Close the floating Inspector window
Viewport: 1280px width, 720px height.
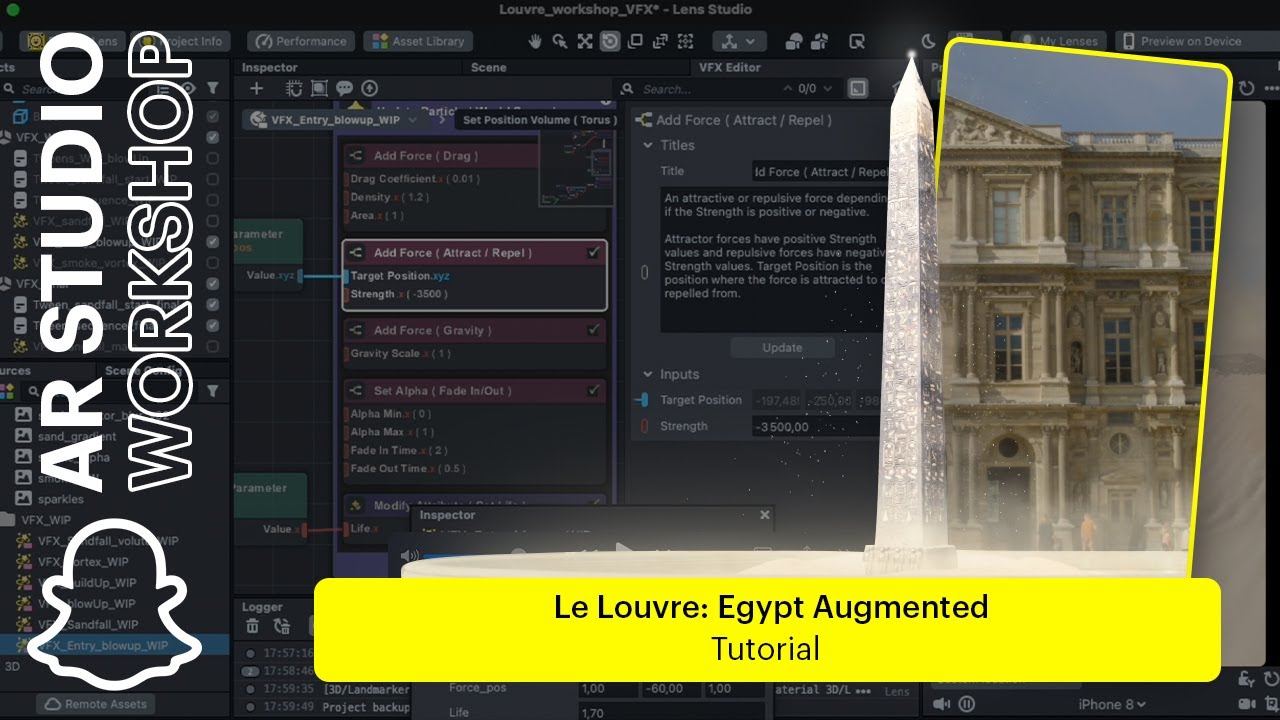pos(765,515)
